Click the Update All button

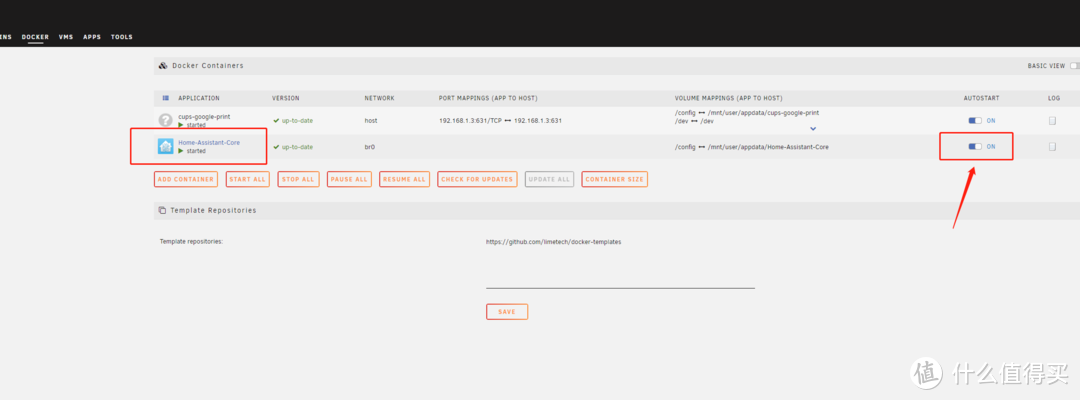(549, 179)
